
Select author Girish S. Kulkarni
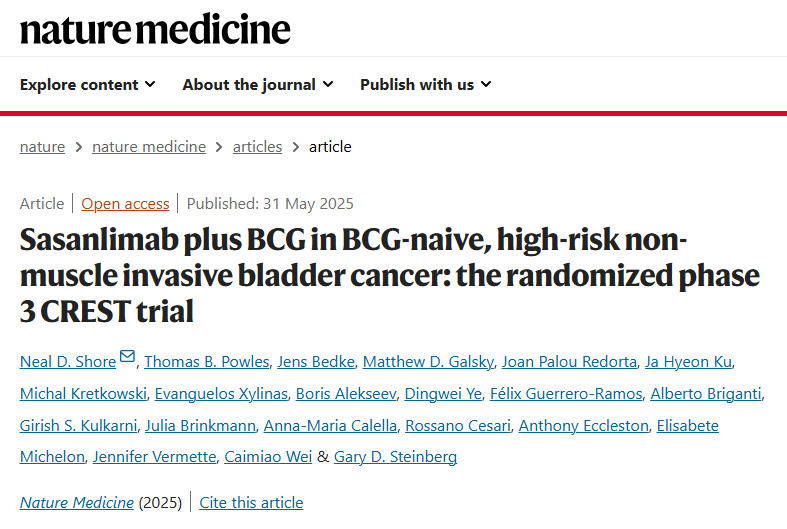pyautogui.click(x=77, y=425)
